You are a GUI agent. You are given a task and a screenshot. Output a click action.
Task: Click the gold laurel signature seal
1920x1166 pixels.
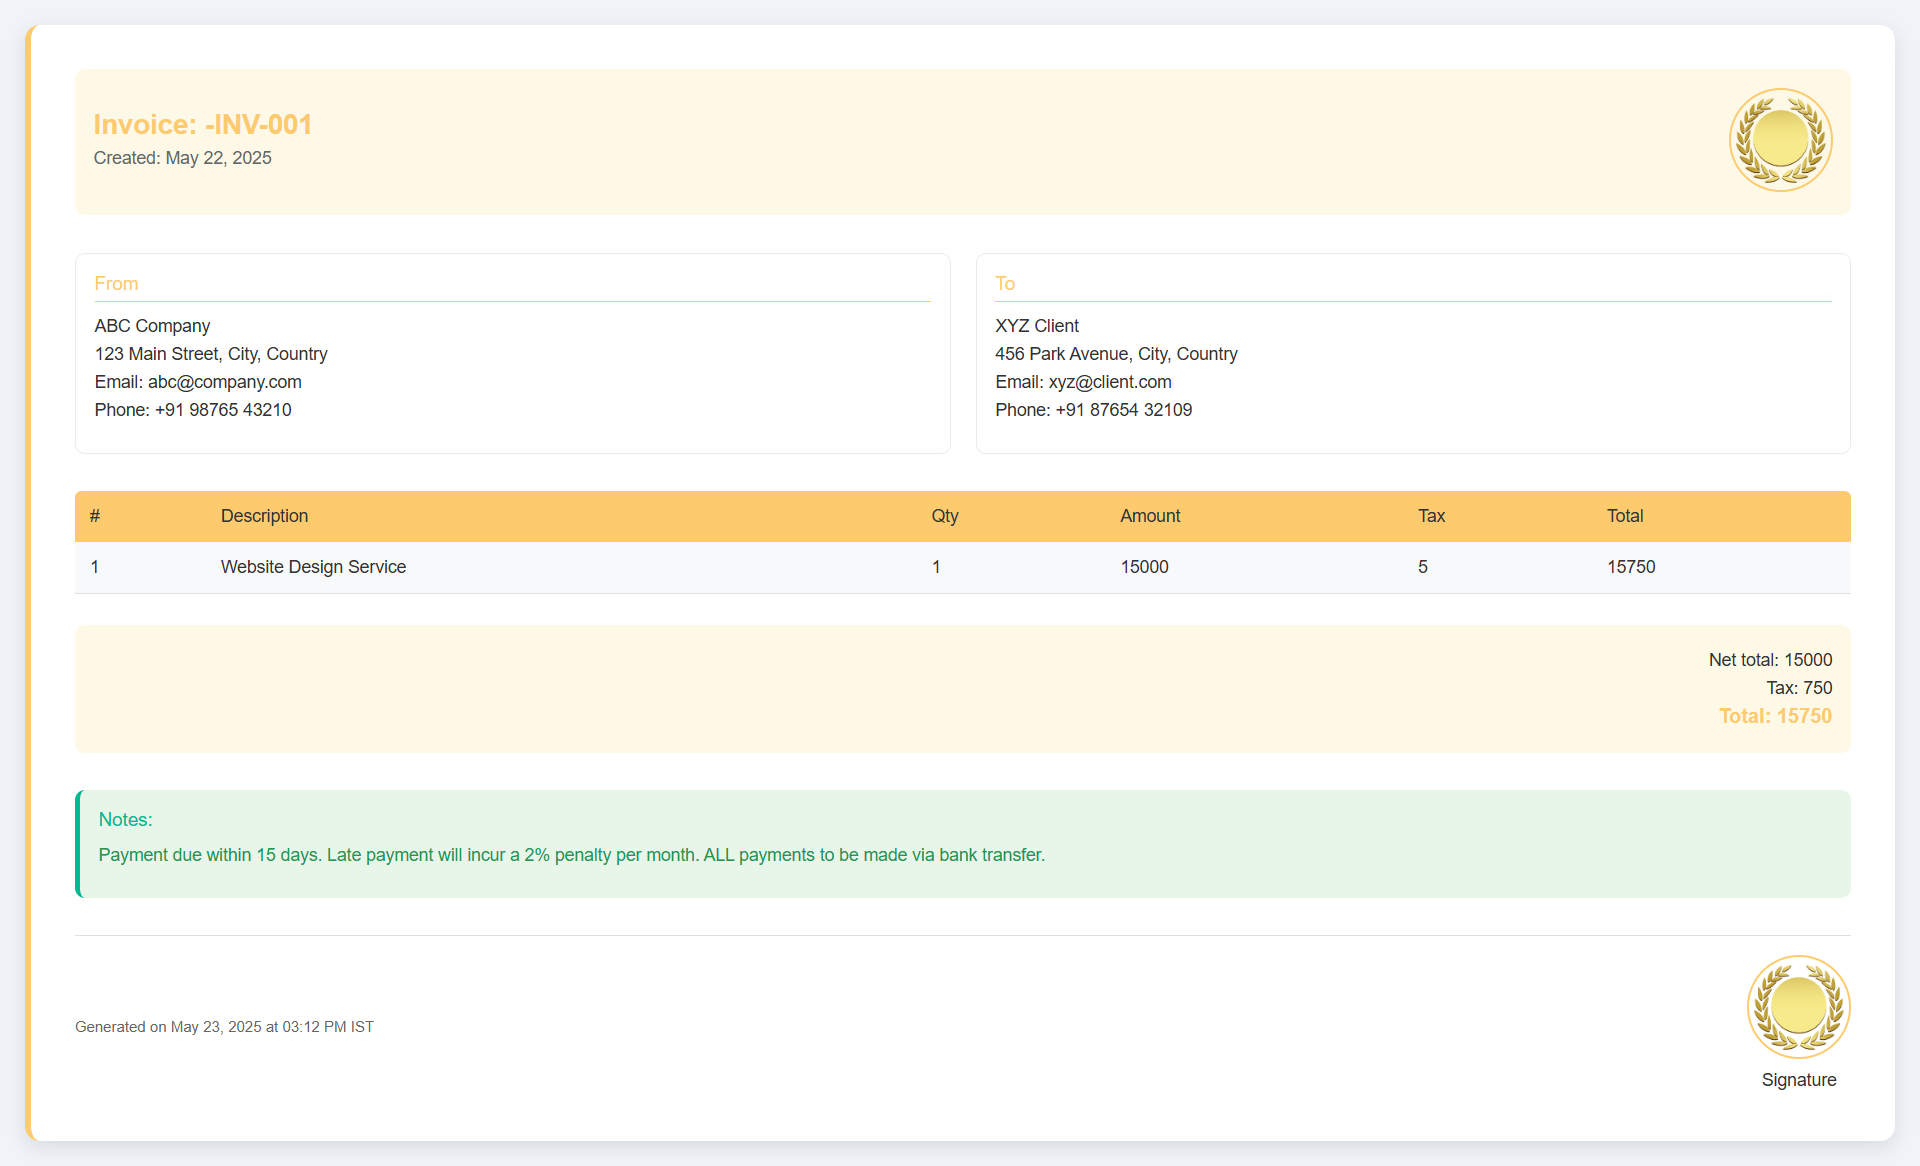click(x=1798, y=1007)
